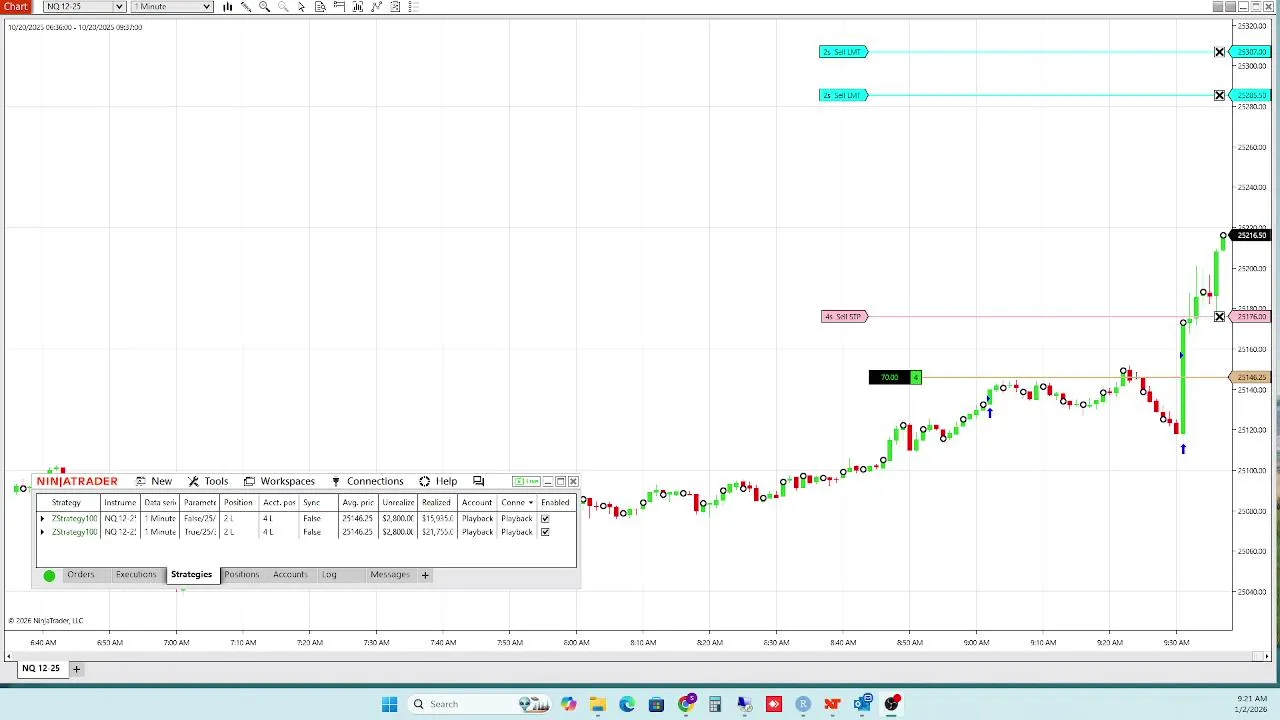Select the cursor pointer tool icon
Image resolution: width=1280 pixels, height=720 pixels.
point(301,7)
